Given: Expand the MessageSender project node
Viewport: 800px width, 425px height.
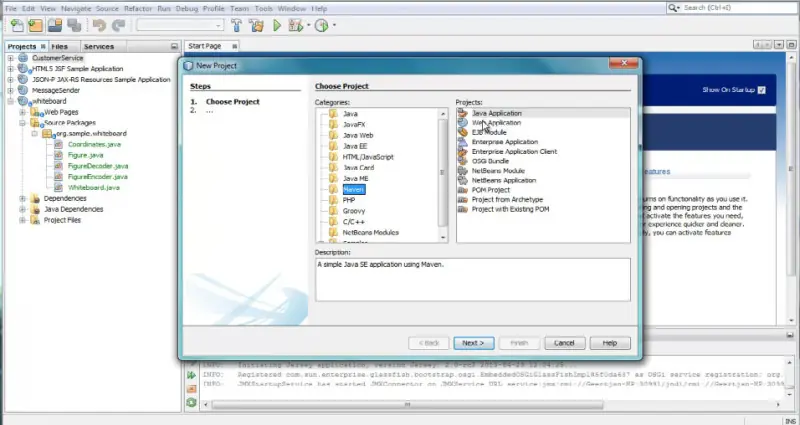Looking at the screenshot, I should tap(10, 90).
